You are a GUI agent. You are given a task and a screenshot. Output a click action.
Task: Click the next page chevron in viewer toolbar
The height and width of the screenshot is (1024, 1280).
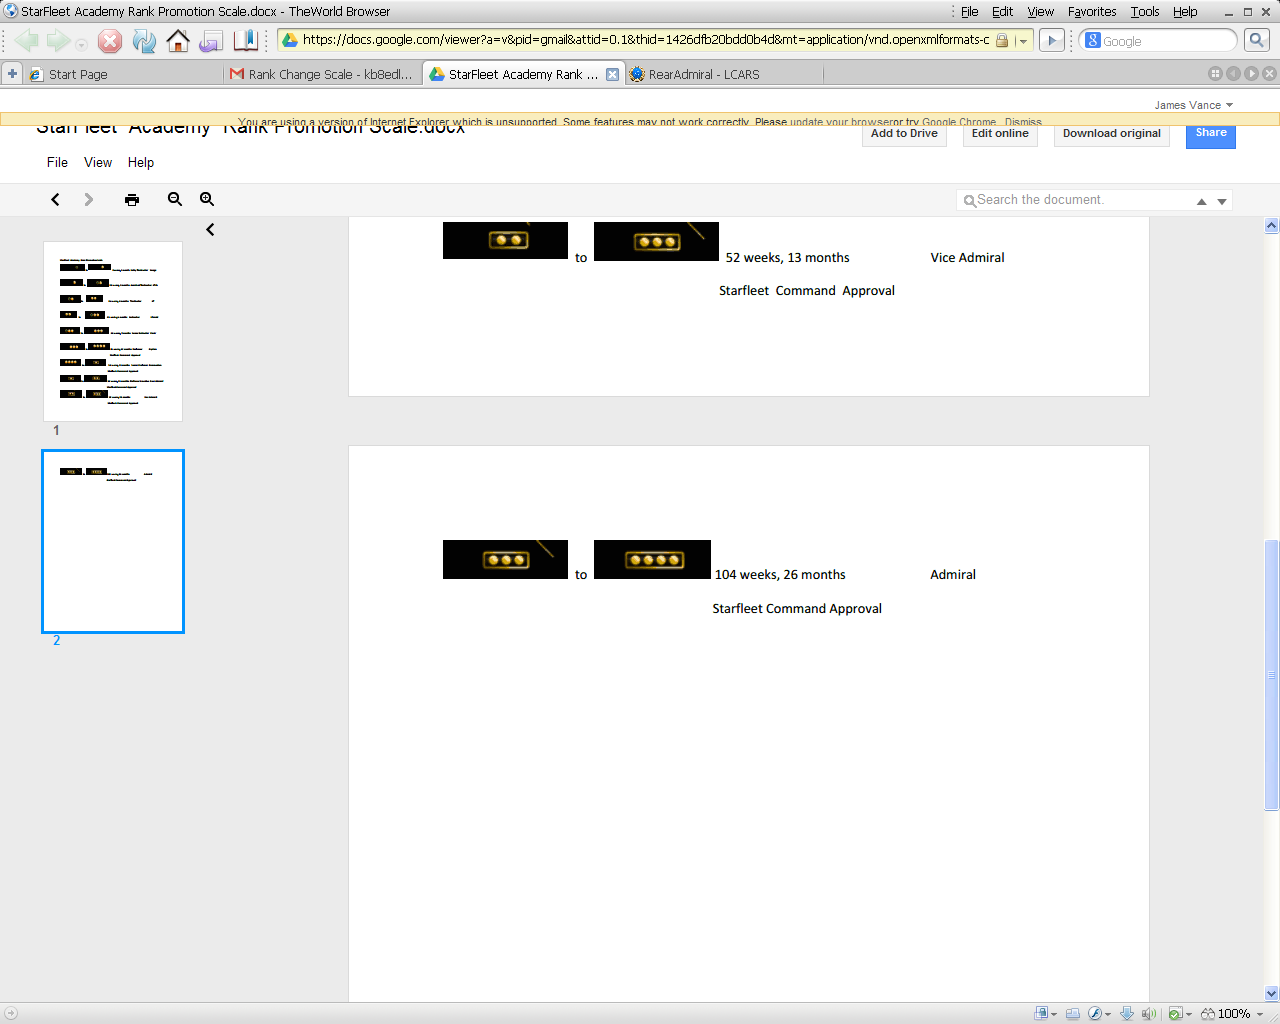point(88,199)
